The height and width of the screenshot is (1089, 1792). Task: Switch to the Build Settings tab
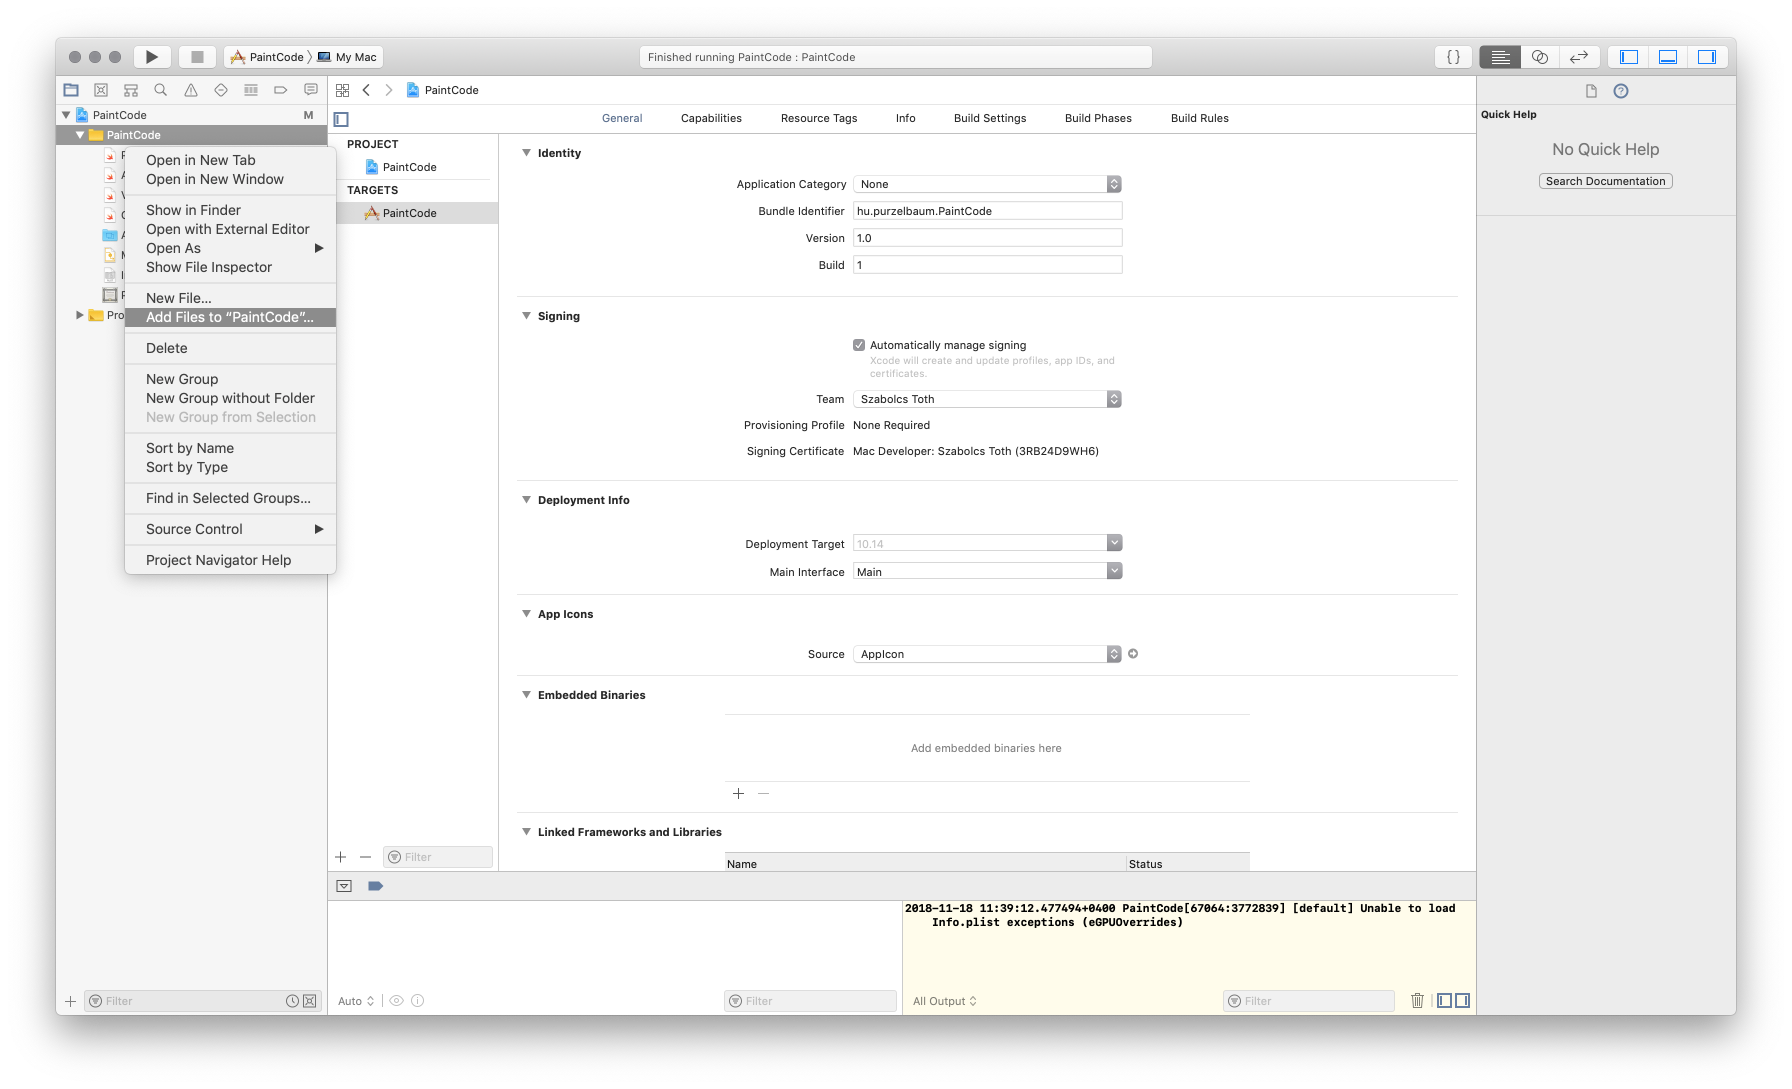[x=990, y=118]
